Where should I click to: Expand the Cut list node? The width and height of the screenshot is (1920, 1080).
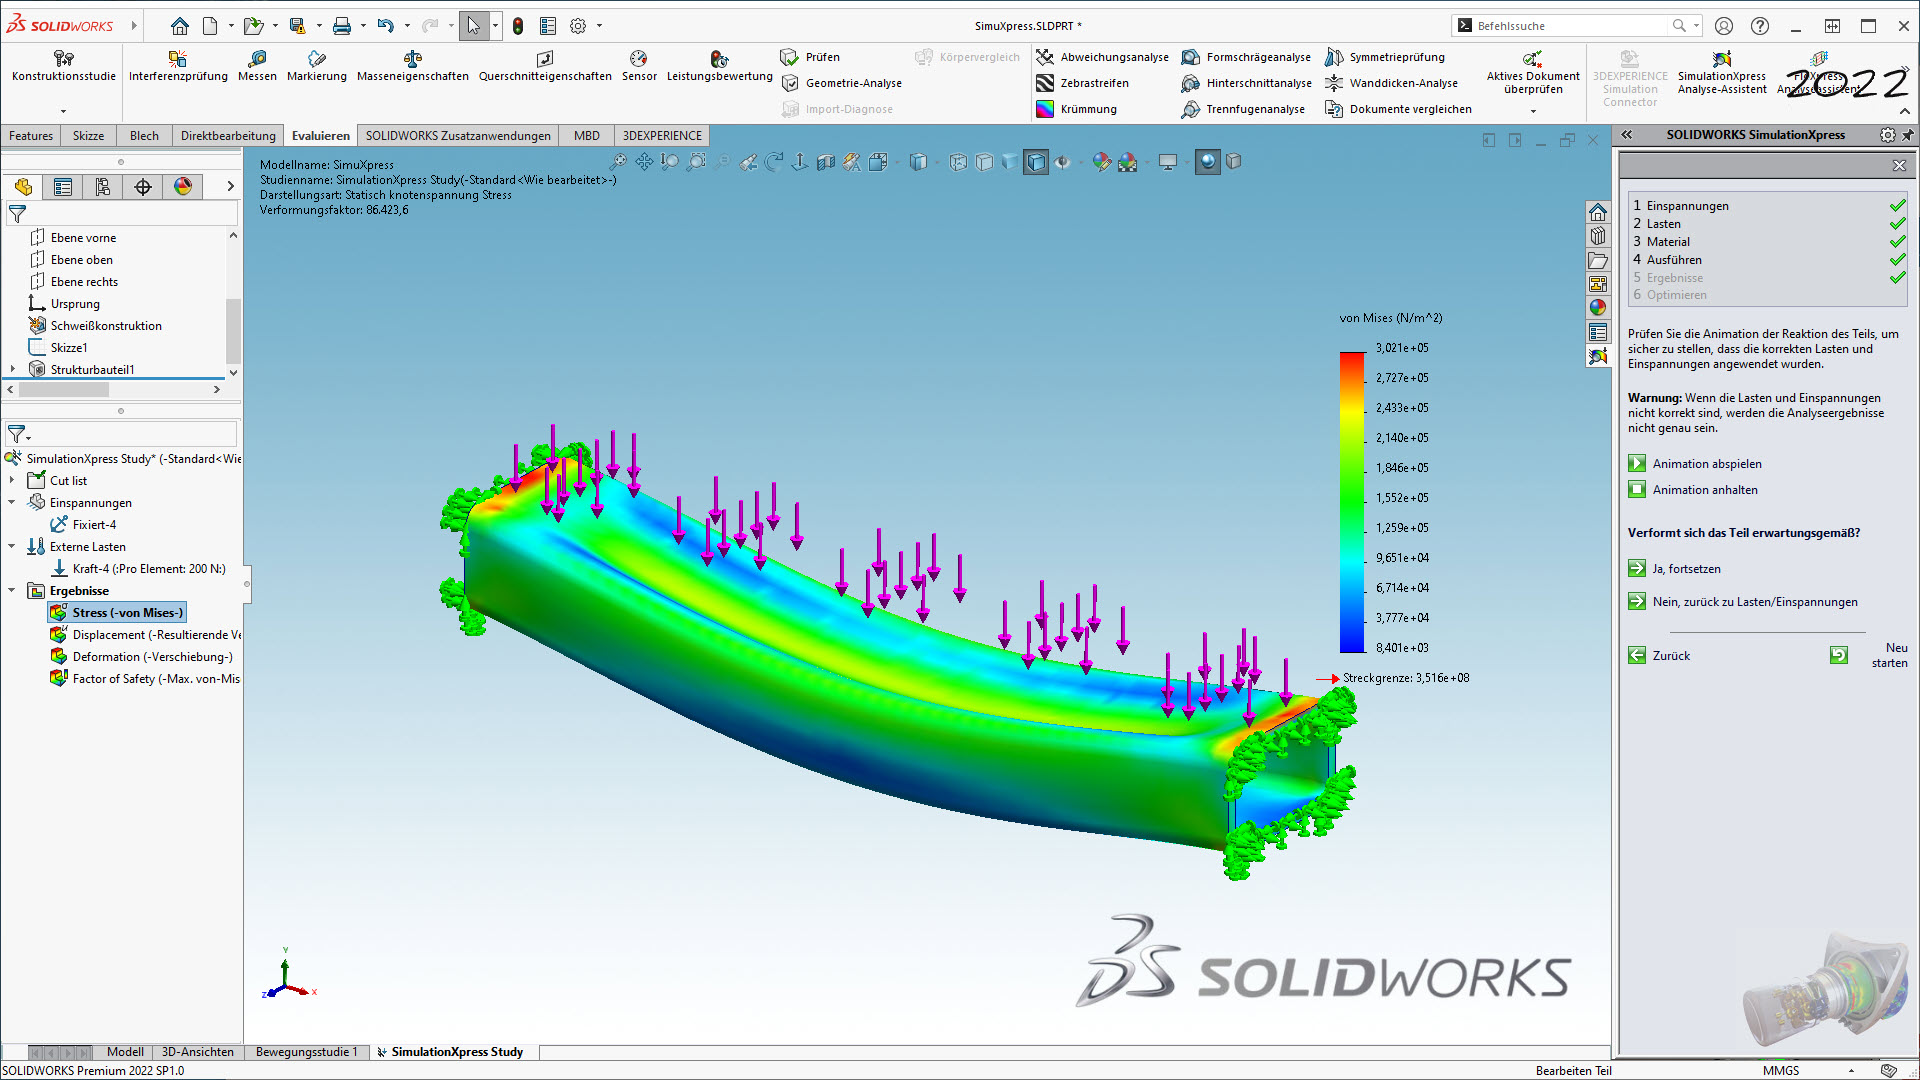pyautogui.click(x=12, y=481)
